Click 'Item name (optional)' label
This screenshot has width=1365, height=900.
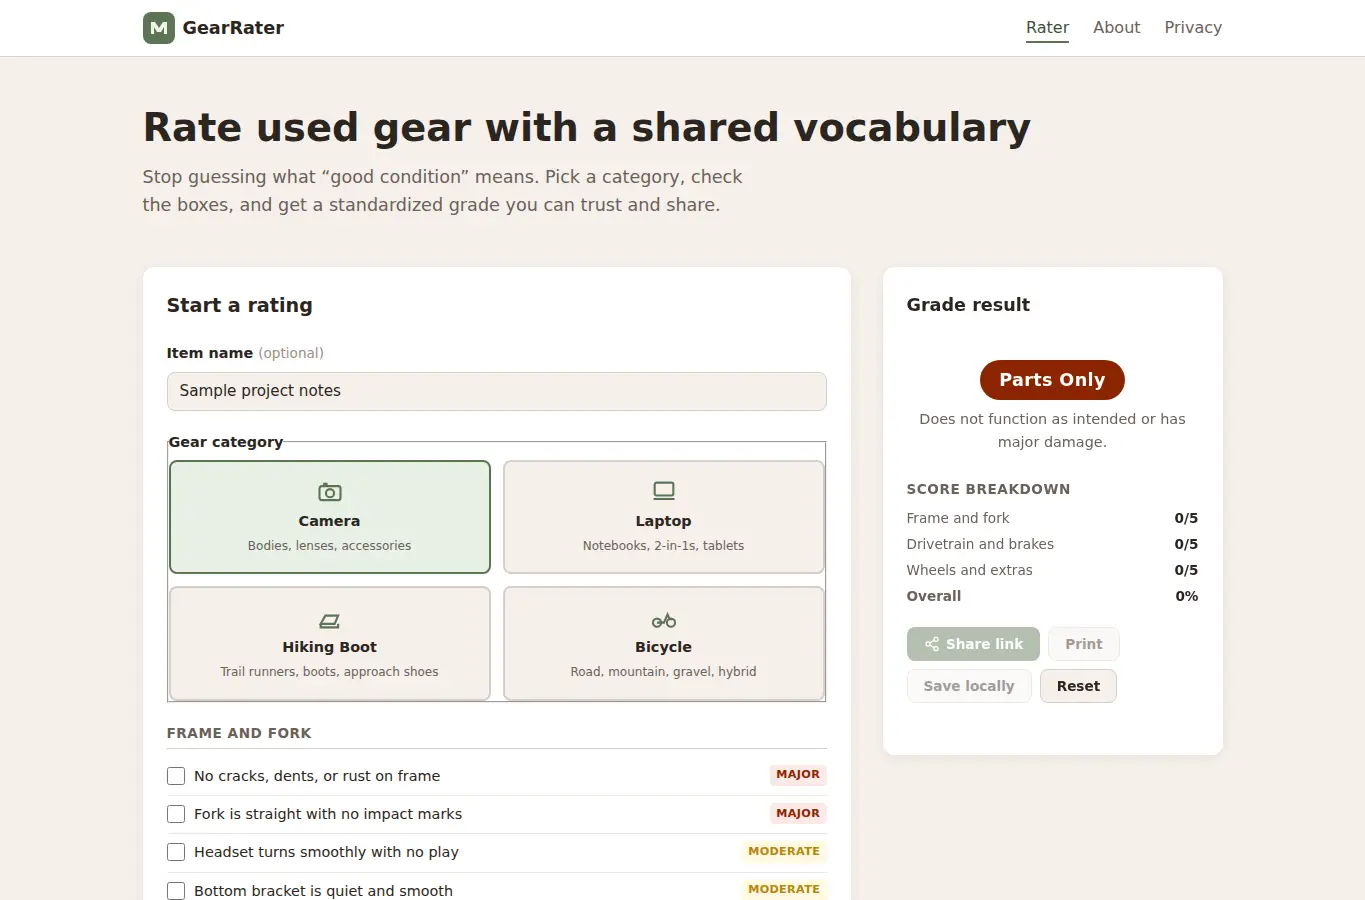click(x=245, y=353)
